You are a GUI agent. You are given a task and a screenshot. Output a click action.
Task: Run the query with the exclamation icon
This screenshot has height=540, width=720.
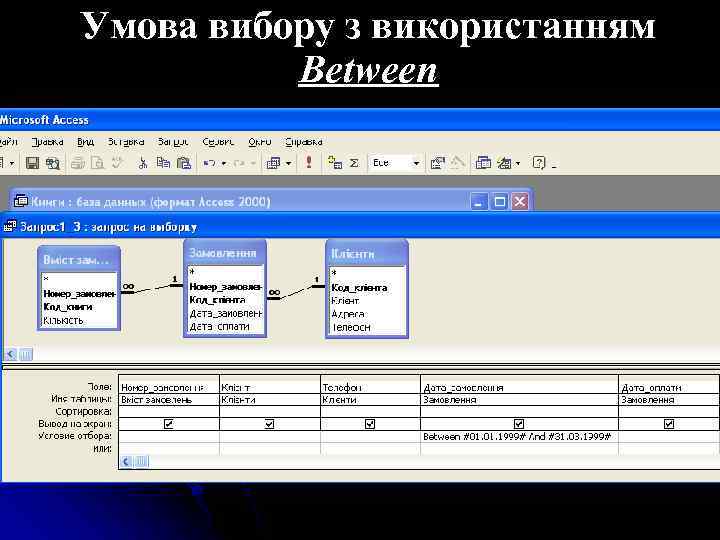[x=309, y=163]
